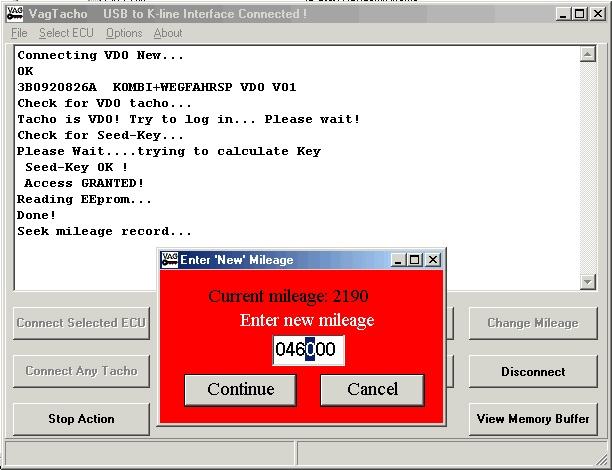The width and height of the screenshot is (612, 470).
Task: Click the 'trying to calculate Key' log line
Action: 169,151
